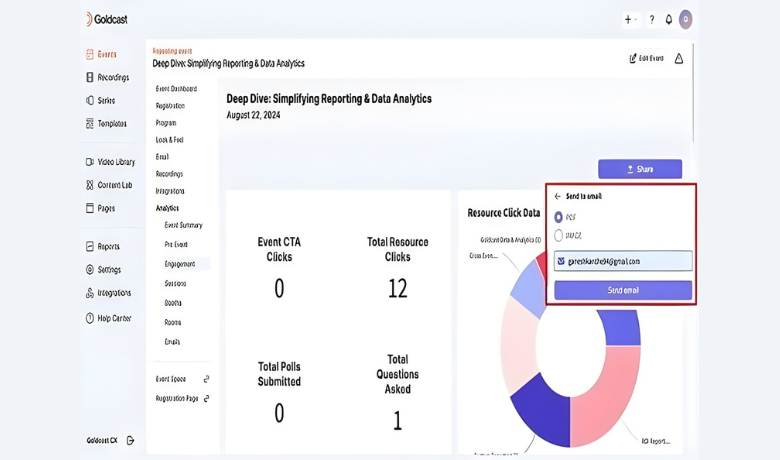
Task: Click the back arrow in Send to email
Action: (x=558, y=197)
